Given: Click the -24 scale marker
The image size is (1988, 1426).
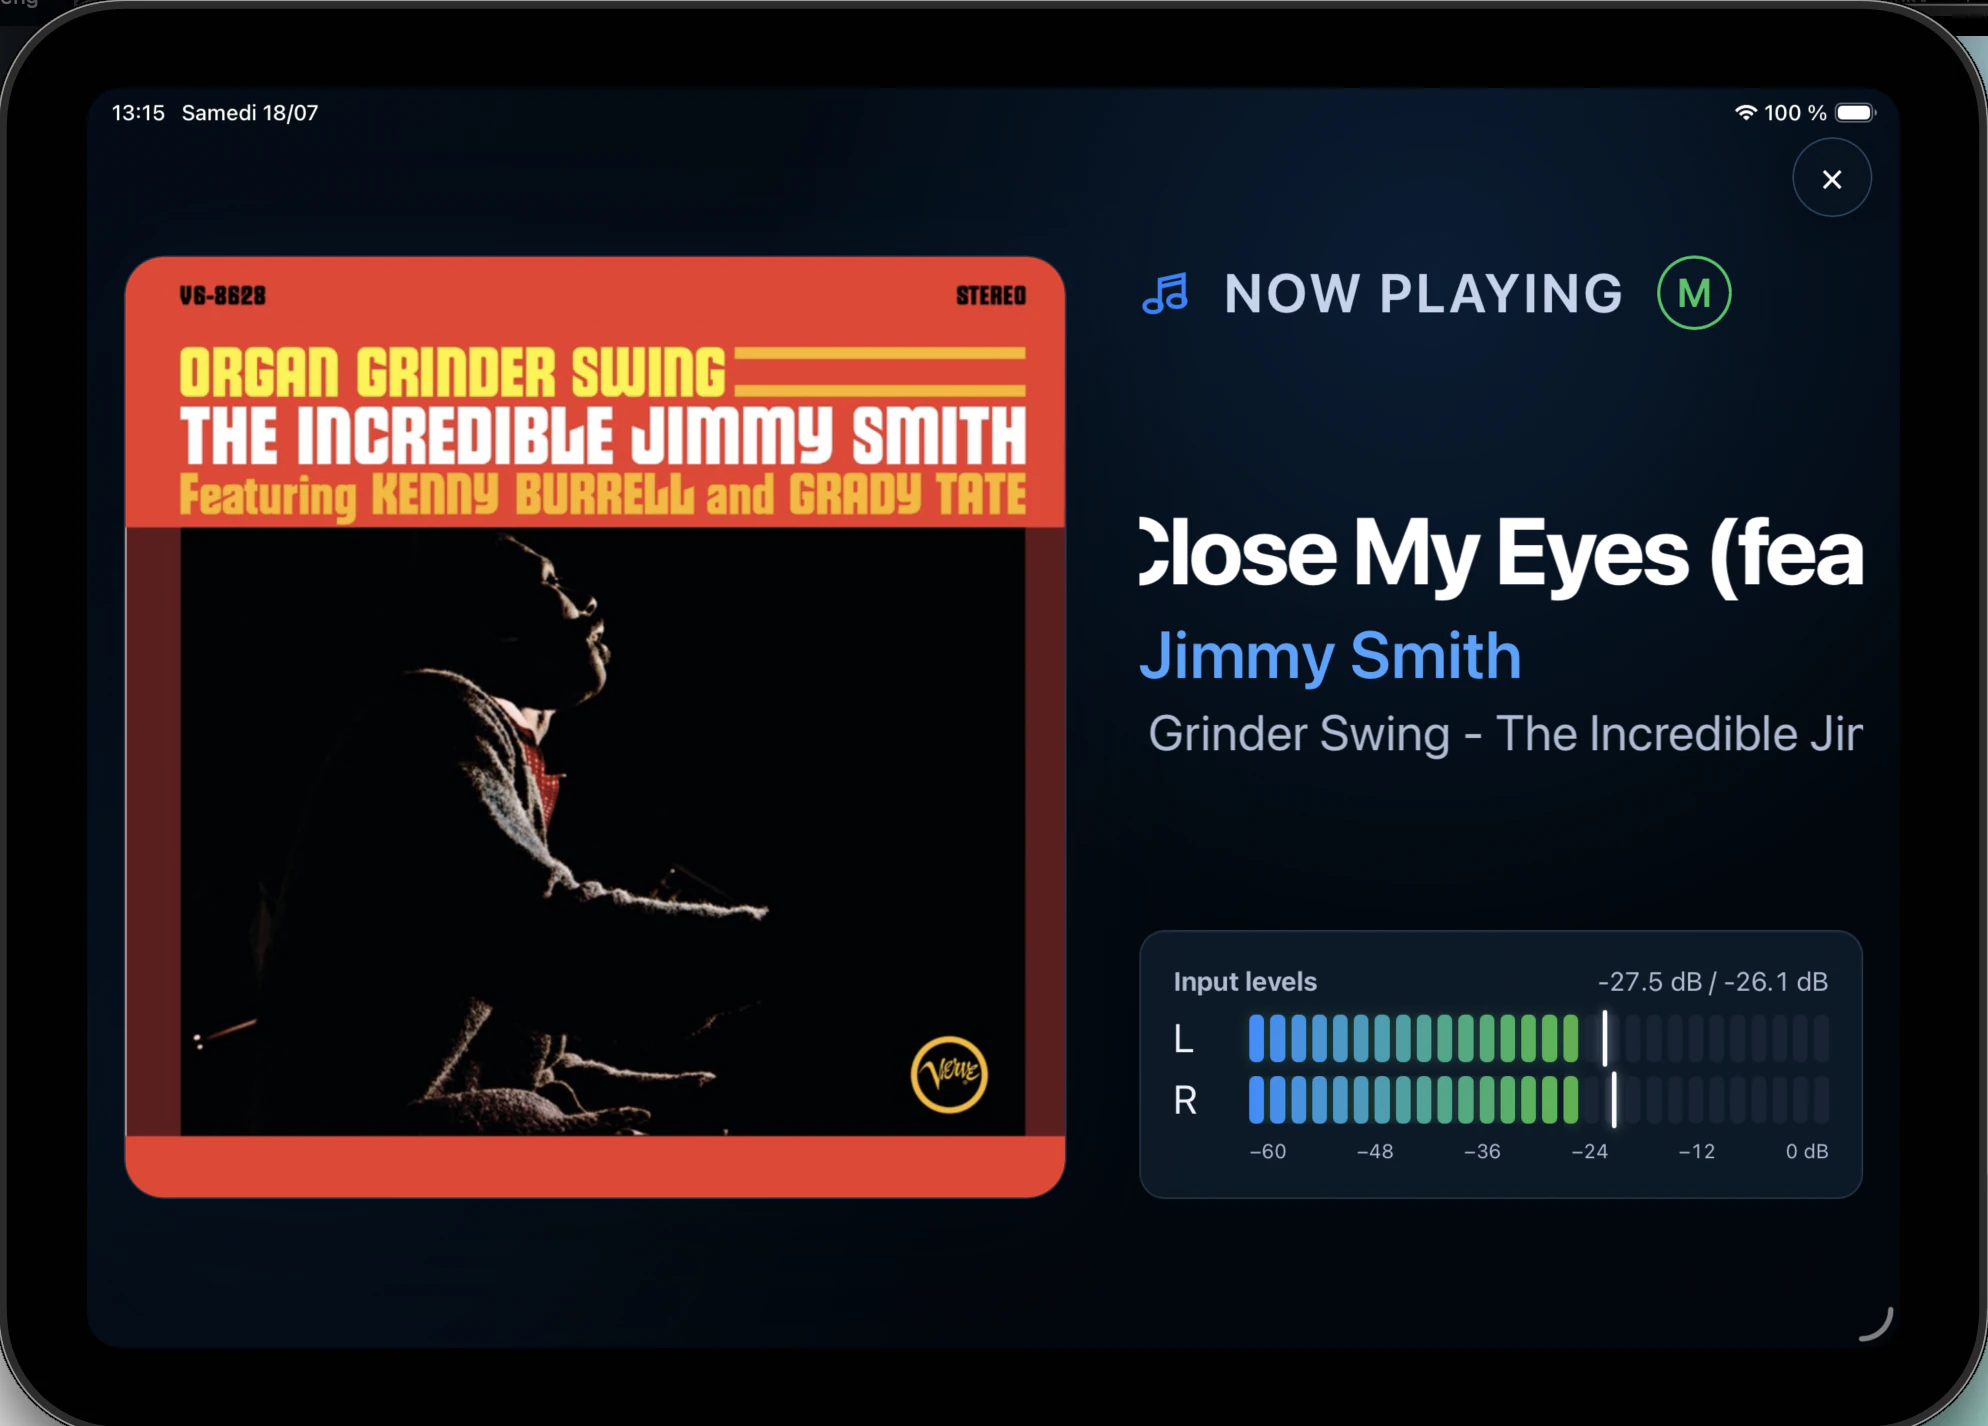Looking at the screenshot, I should [1589, 1152].
